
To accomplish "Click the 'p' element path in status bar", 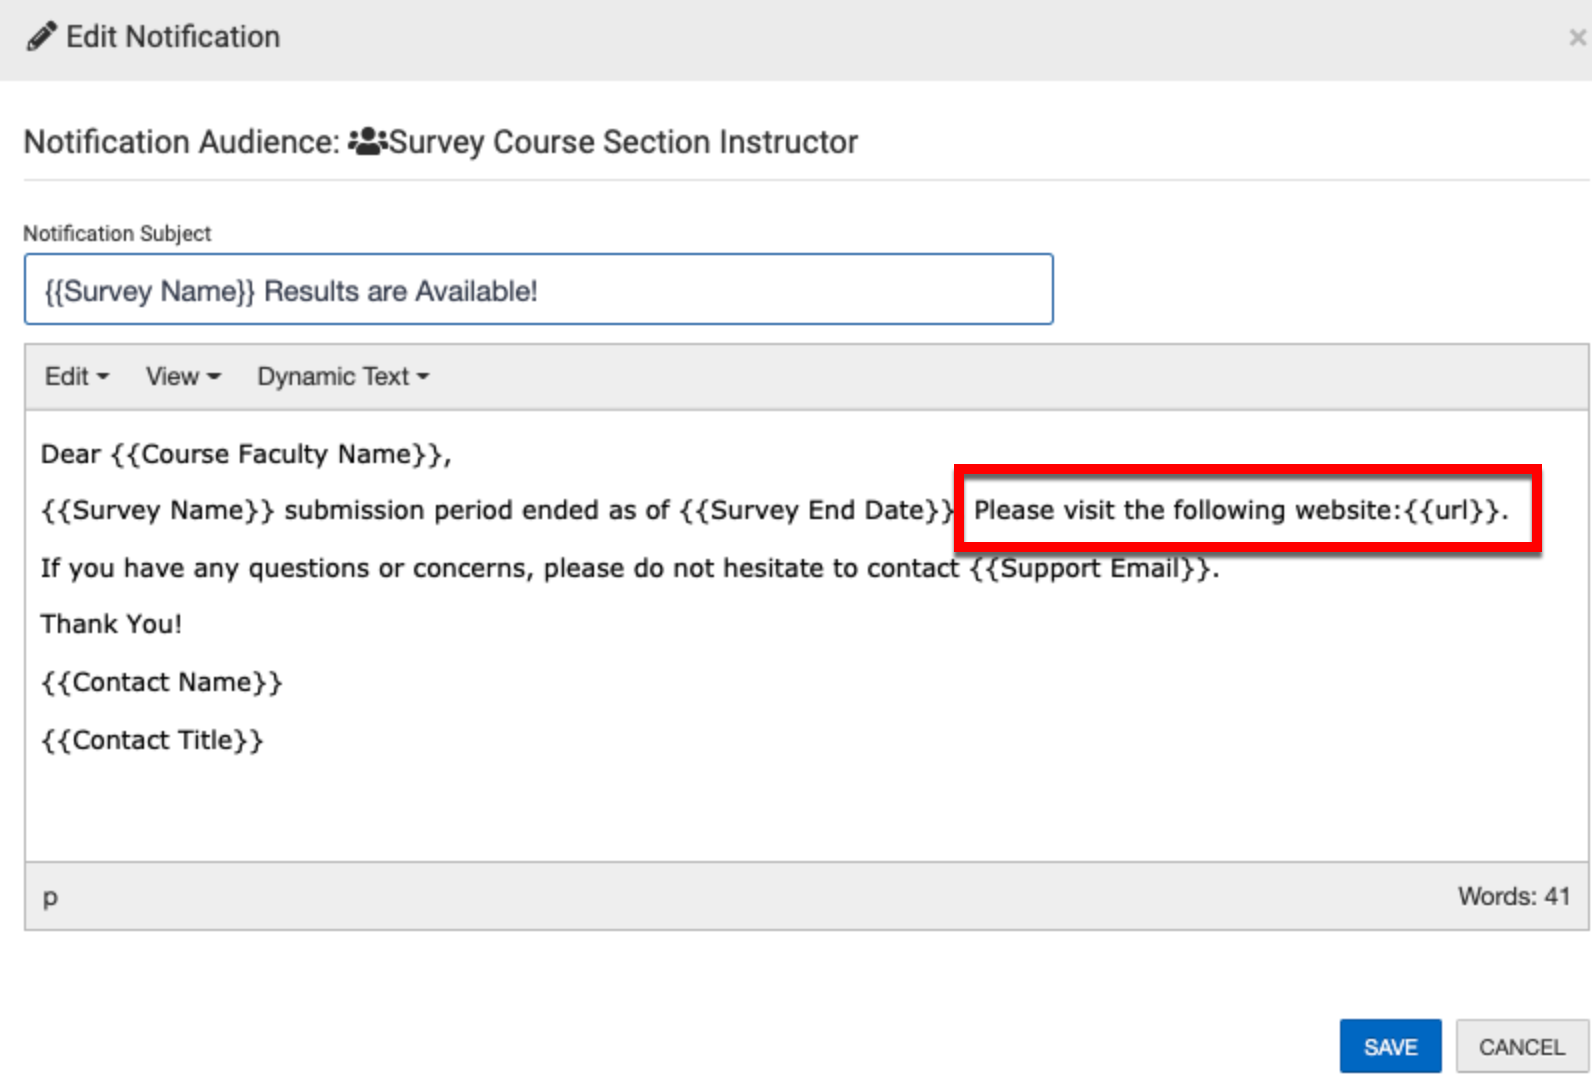I will (50, 897).
